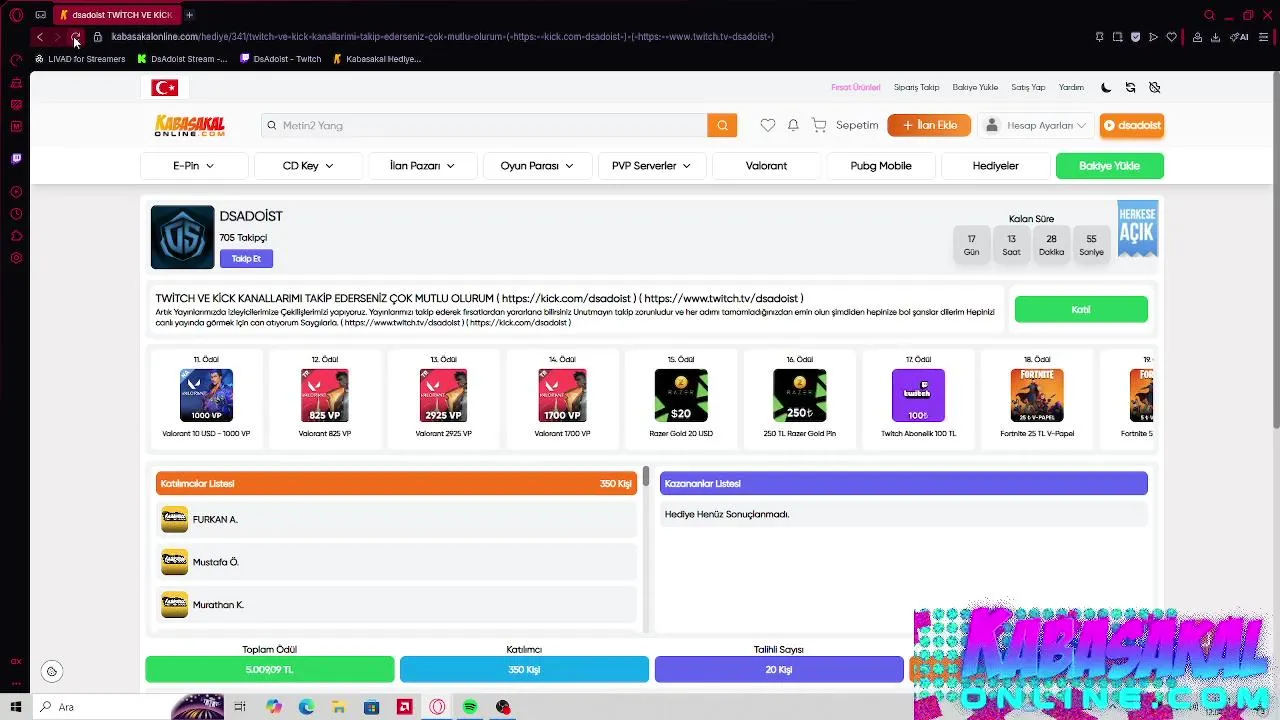Open the browser downloads icon
The height and width of the screenshot is (720, 1280).
(x=1215, y=37)
